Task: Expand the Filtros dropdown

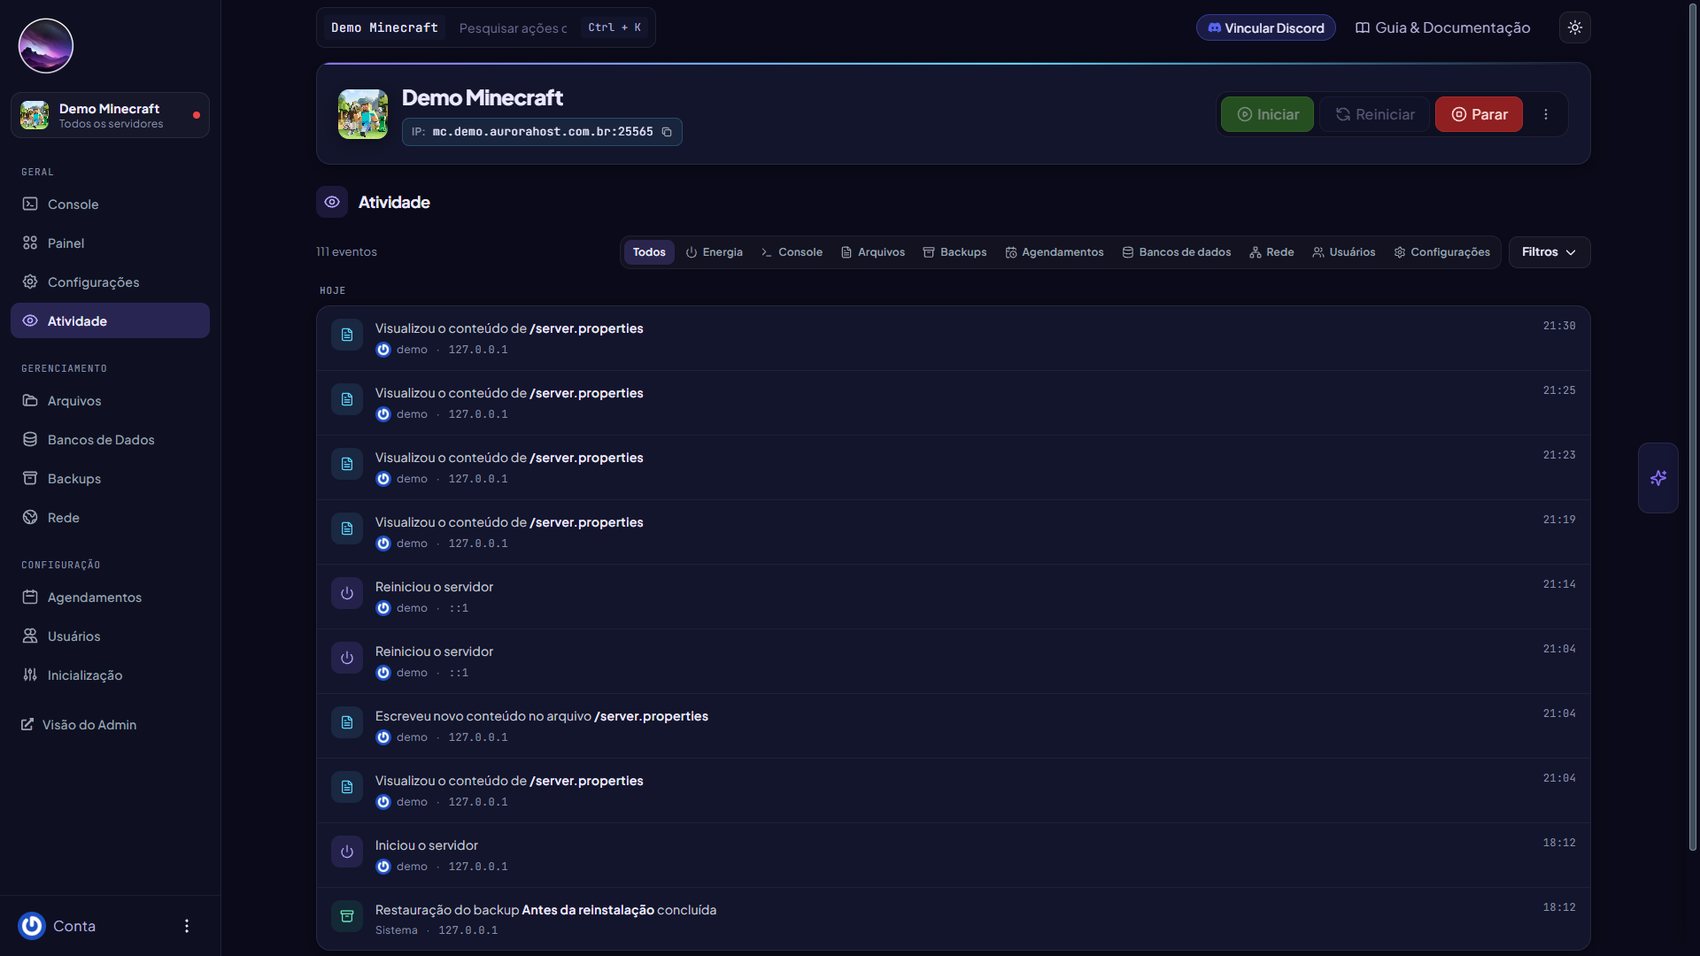Action: [x=1549, y=252]
